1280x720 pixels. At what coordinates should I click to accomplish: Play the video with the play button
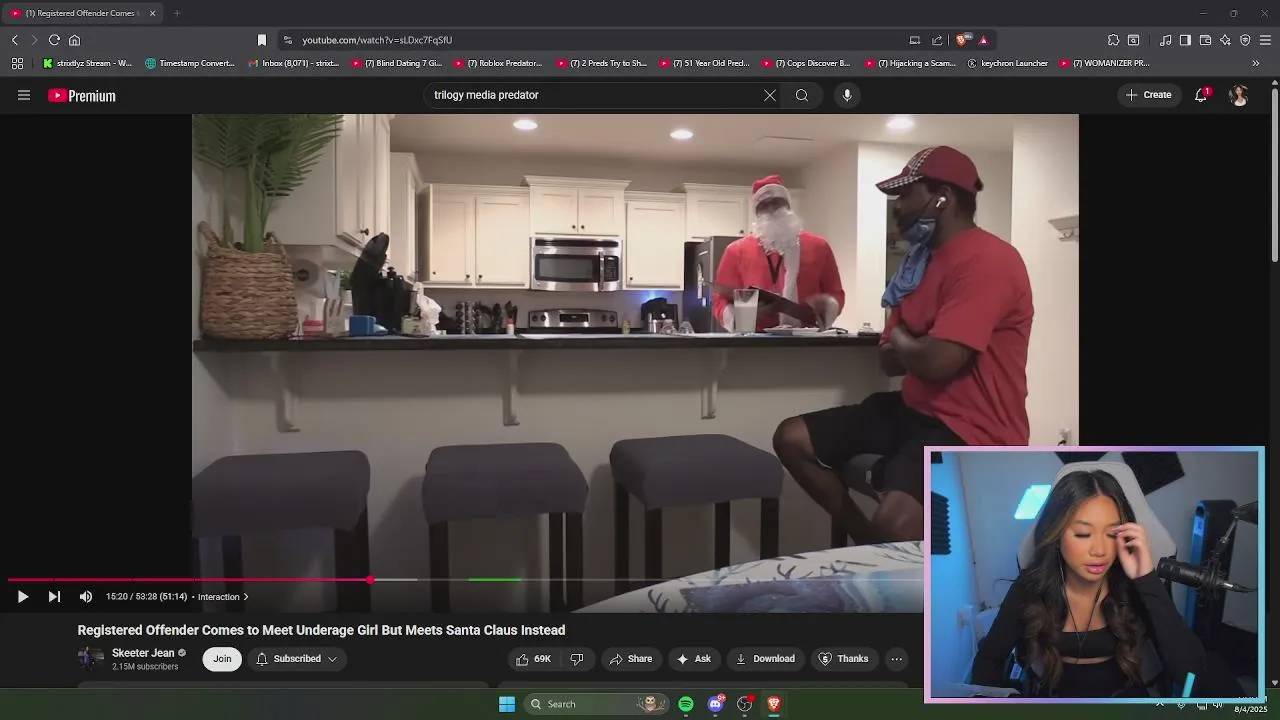(23, 597)
